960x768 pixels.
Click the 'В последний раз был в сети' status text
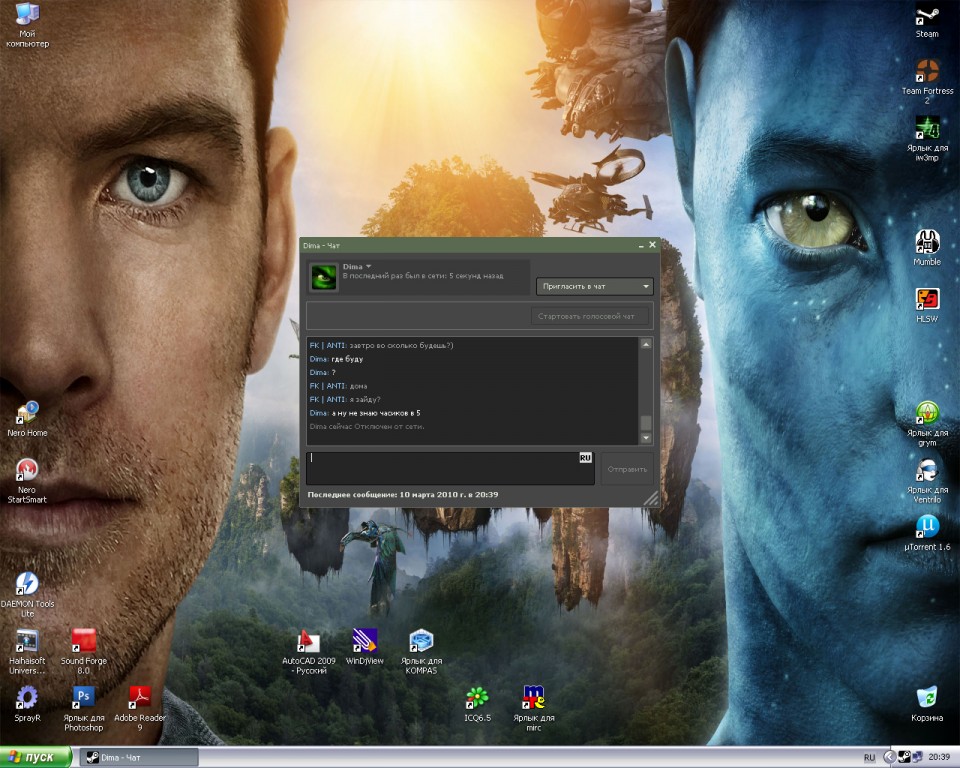tap(423, 276)
